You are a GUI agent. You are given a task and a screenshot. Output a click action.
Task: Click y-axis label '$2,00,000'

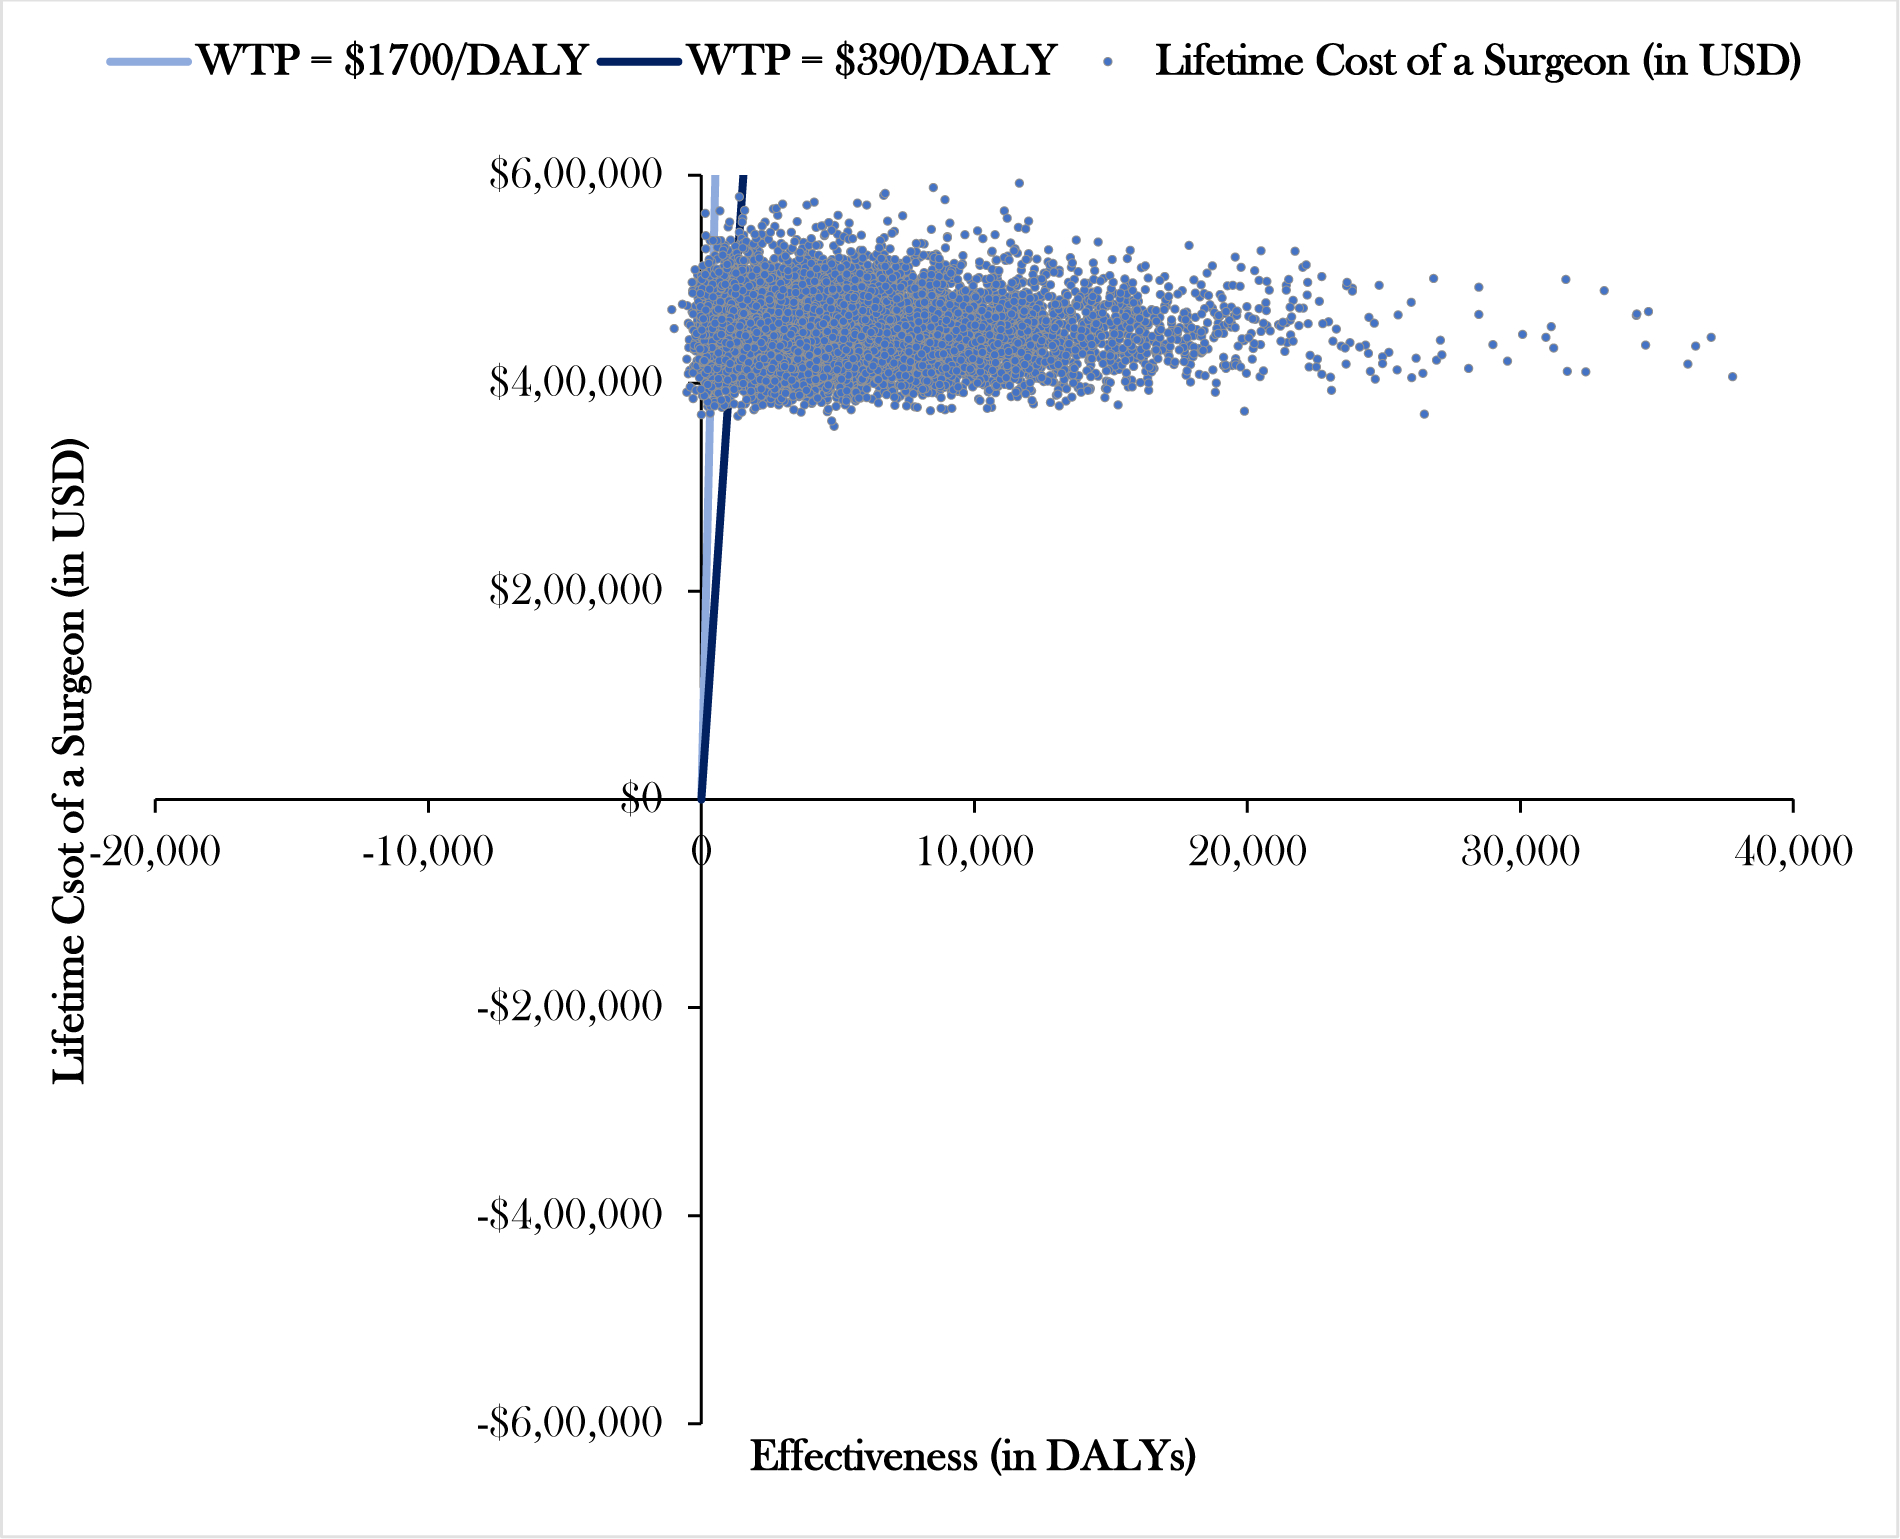[575, 590]
